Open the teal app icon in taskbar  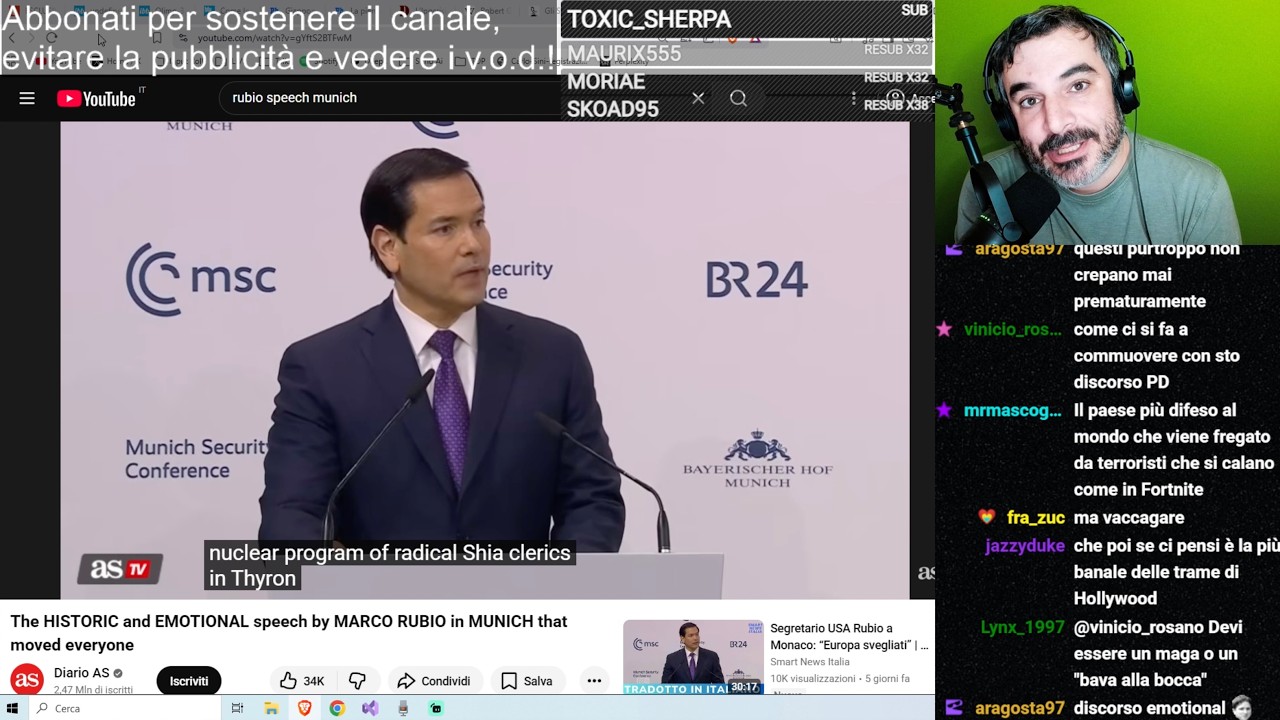(x=436, y=708)
